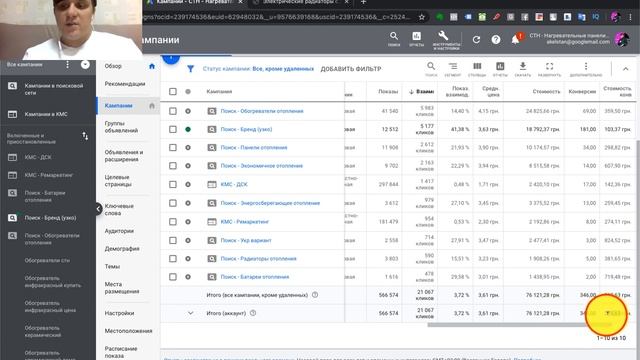Open campaign link КМС - Ремаркетинг in the table
The image size is (640, 360).
pos(245,222)
